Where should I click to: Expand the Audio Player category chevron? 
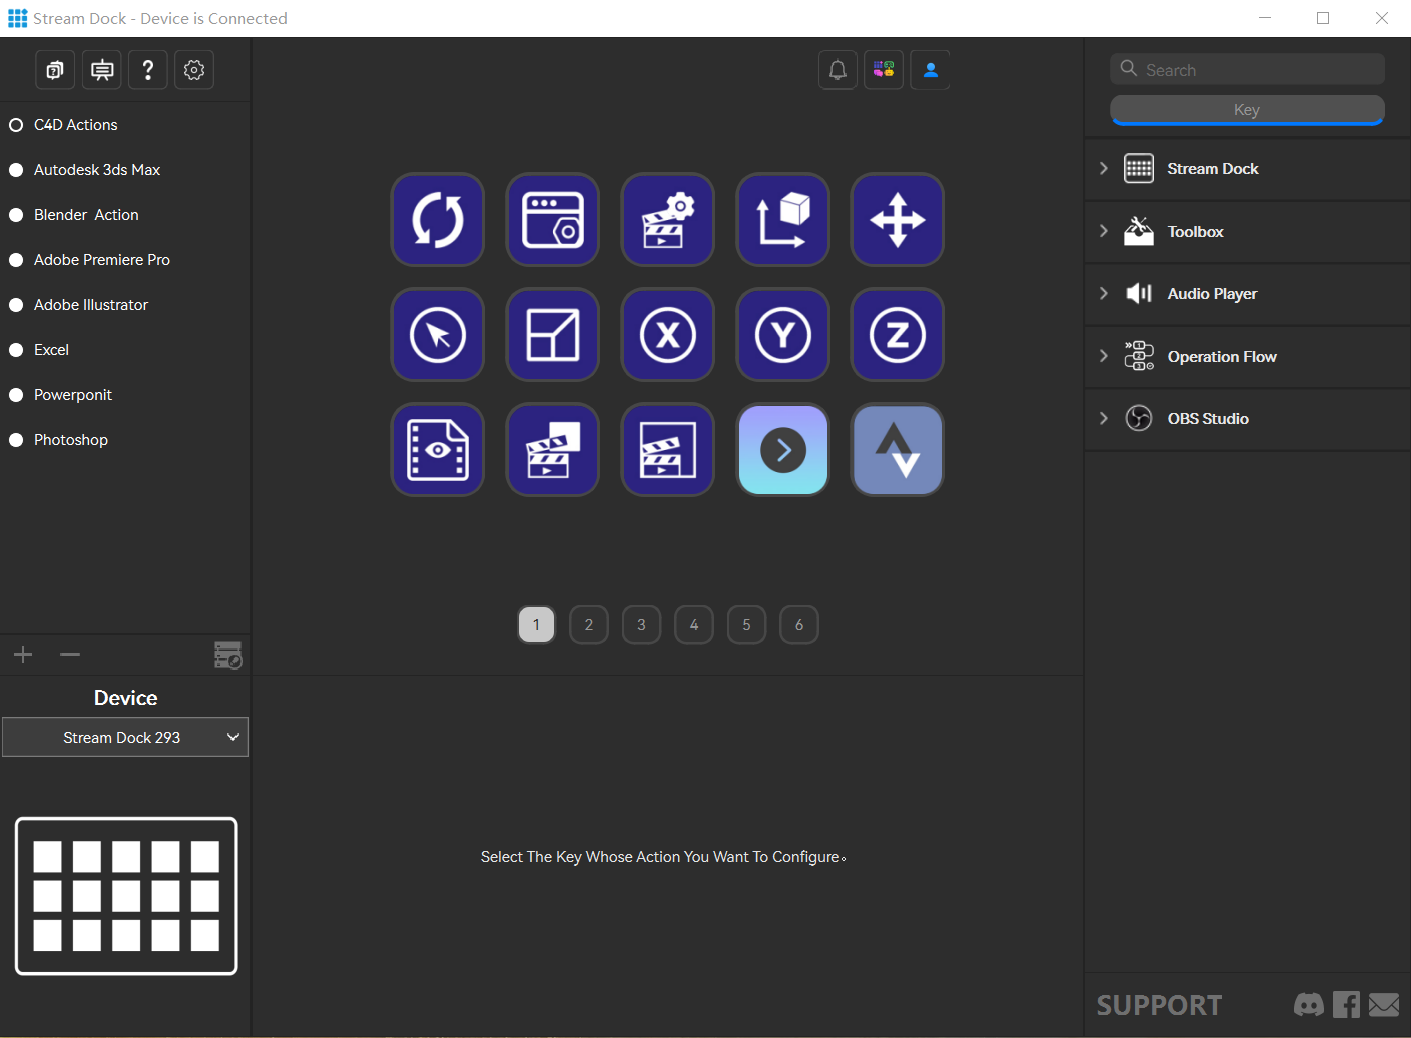[1104, 293]
